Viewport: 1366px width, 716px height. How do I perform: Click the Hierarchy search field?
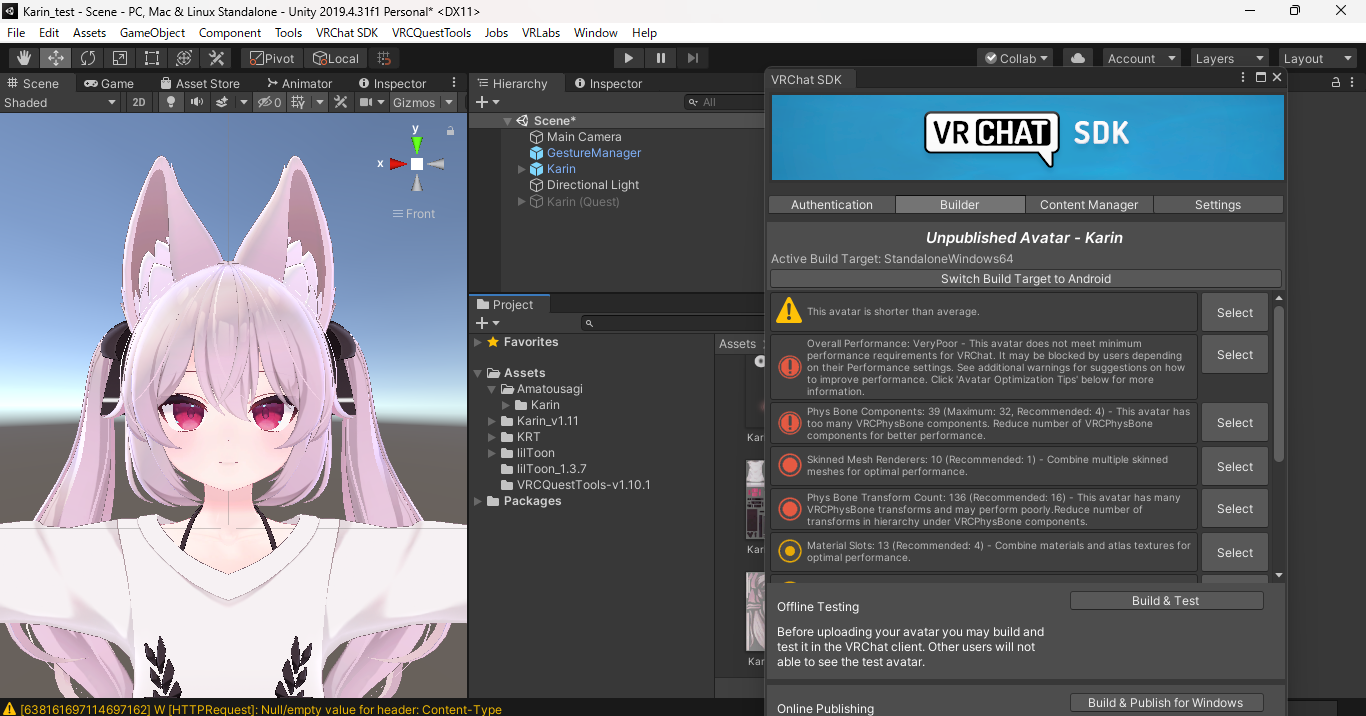(725, 102)
